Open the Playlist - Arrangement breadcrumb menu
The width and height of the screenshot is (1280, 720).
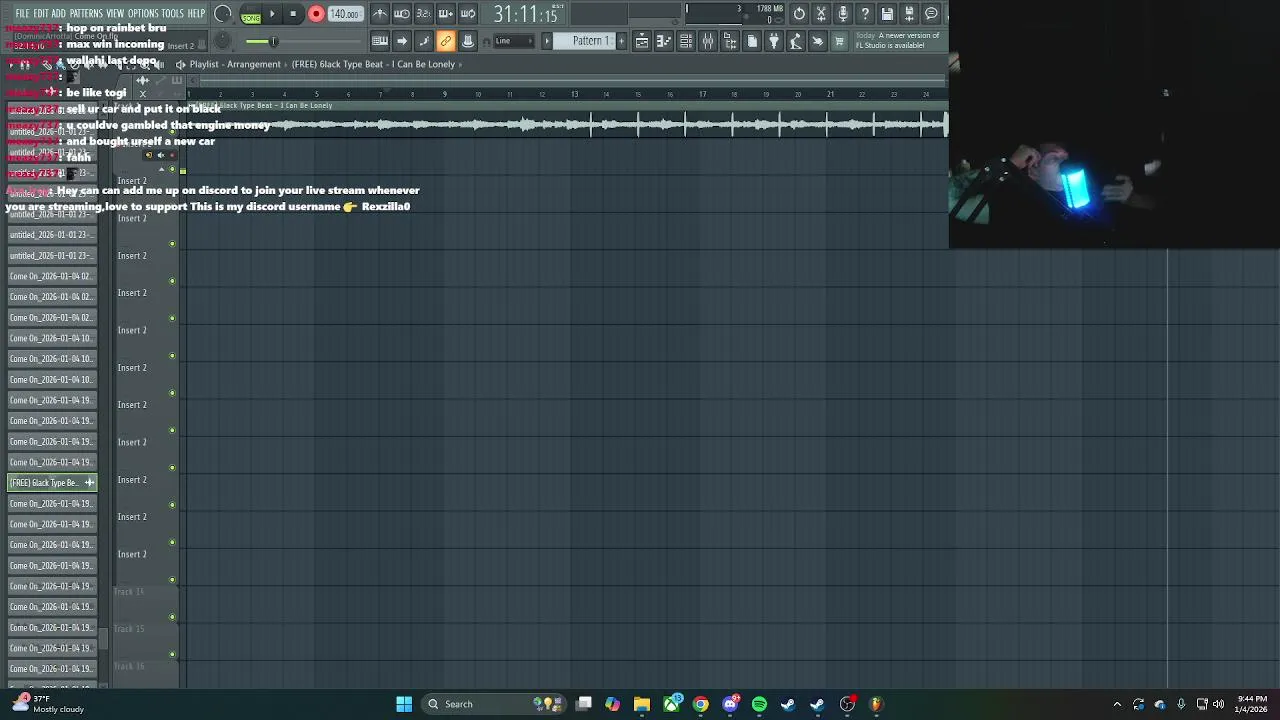(235, 64)
